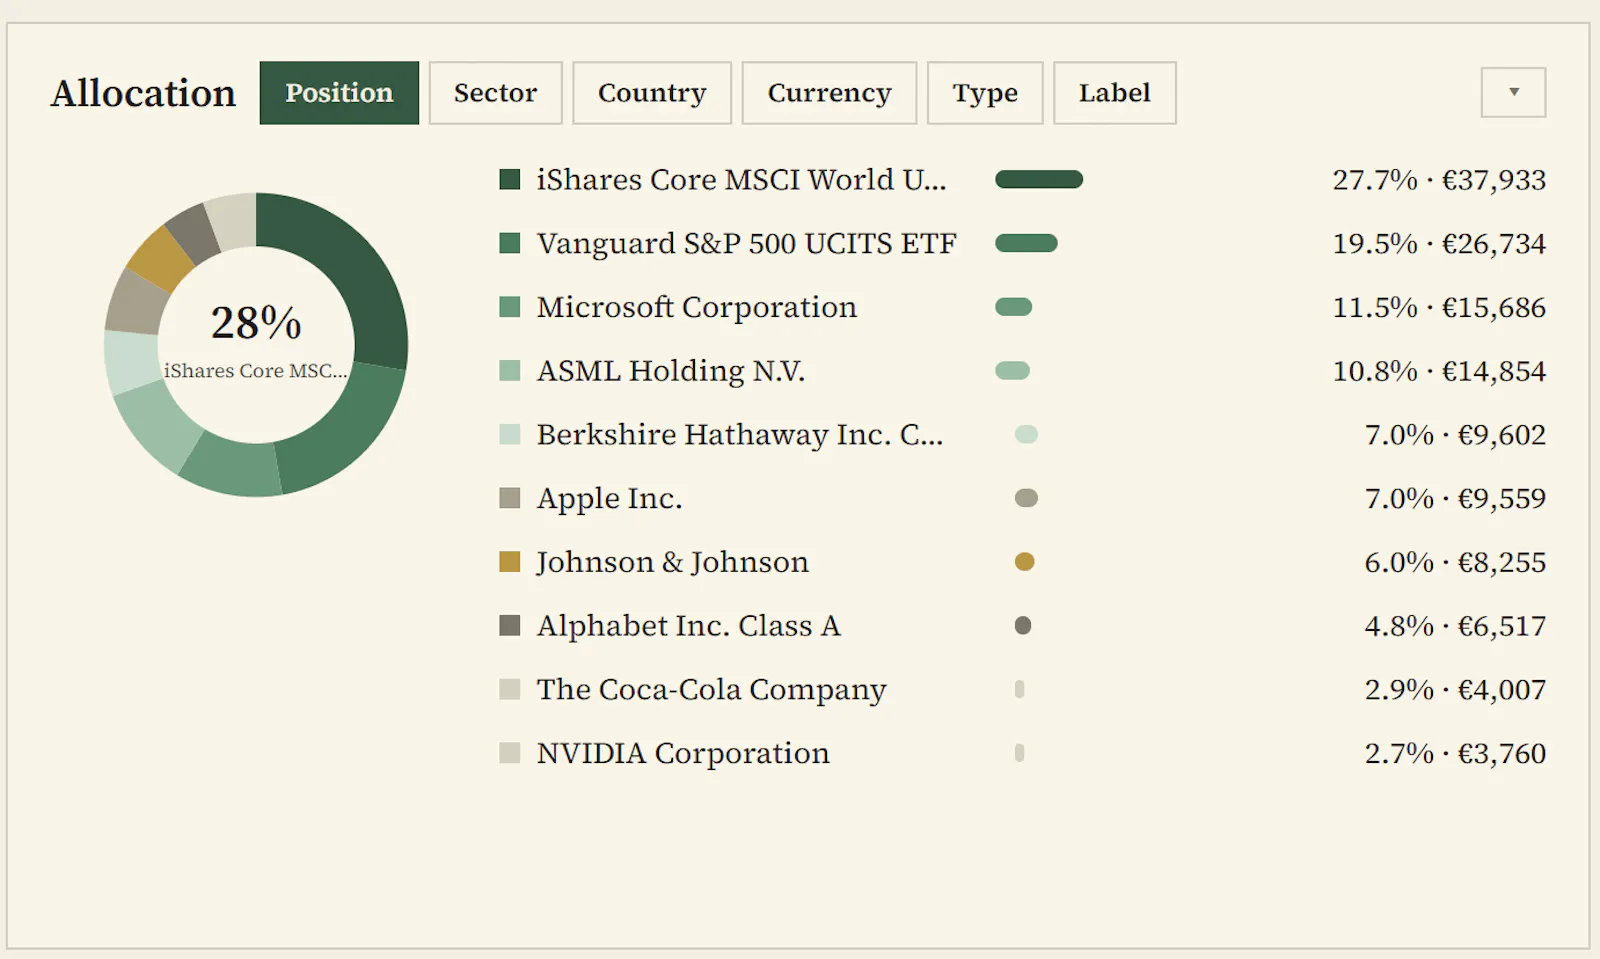Select the ASML Holding N.V. position name
This screenshot has width=1600, height=959.
pos(671,371)
